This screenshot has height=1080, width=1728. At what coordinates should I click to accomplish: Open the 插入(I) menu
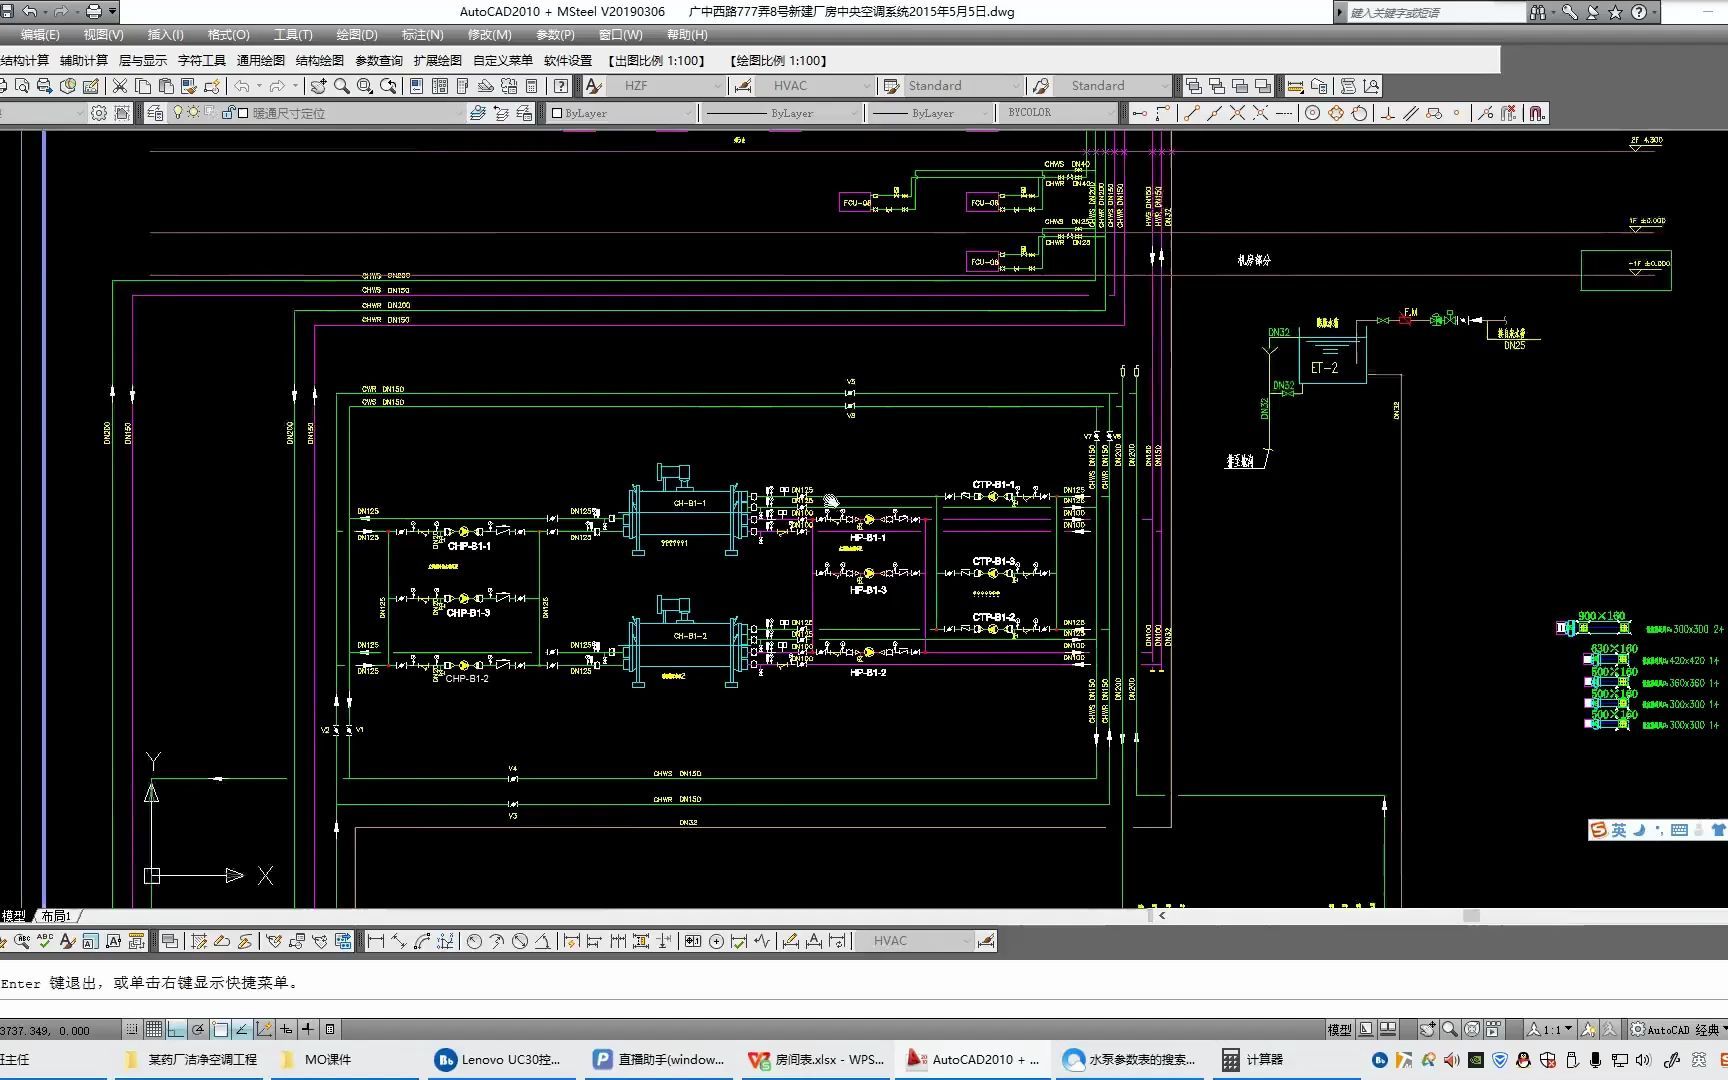[x=166, y=35]
